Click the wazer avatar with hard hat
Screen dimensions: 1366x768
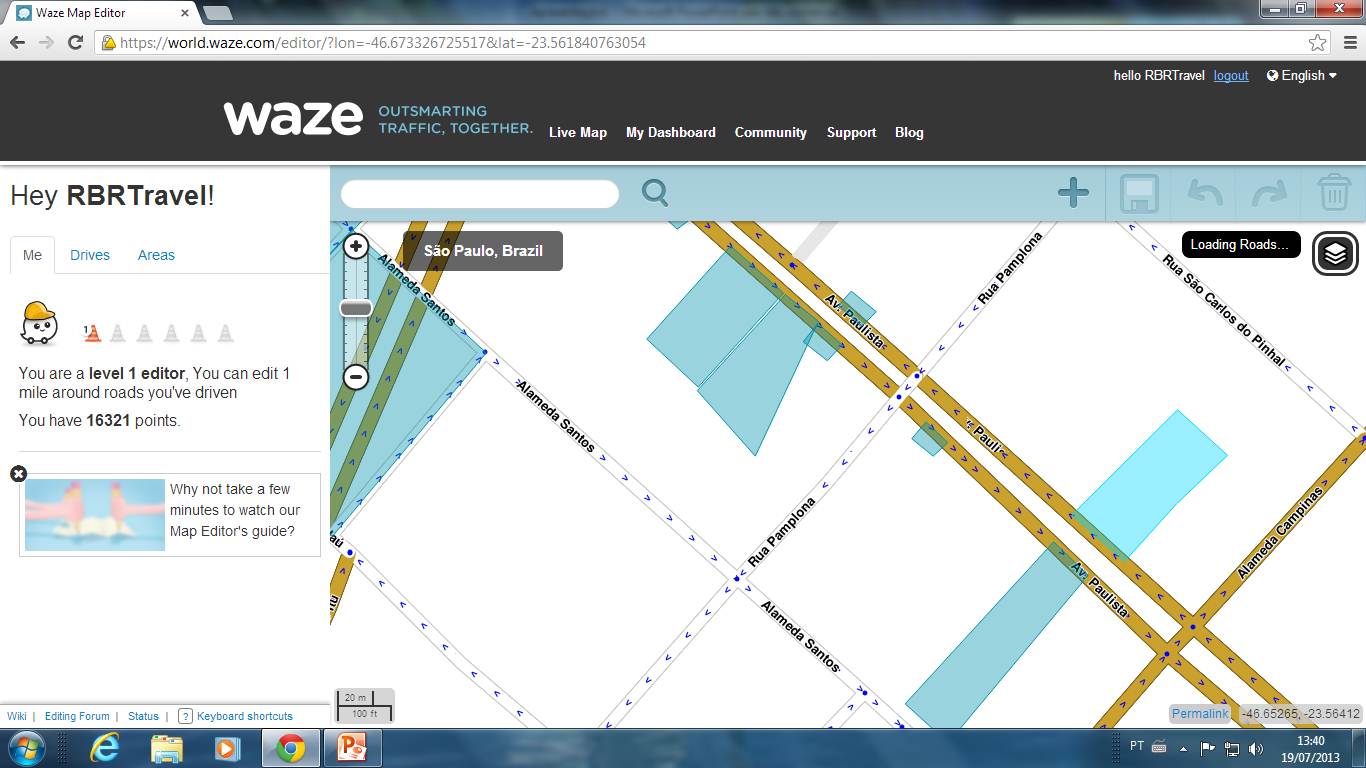40,324
